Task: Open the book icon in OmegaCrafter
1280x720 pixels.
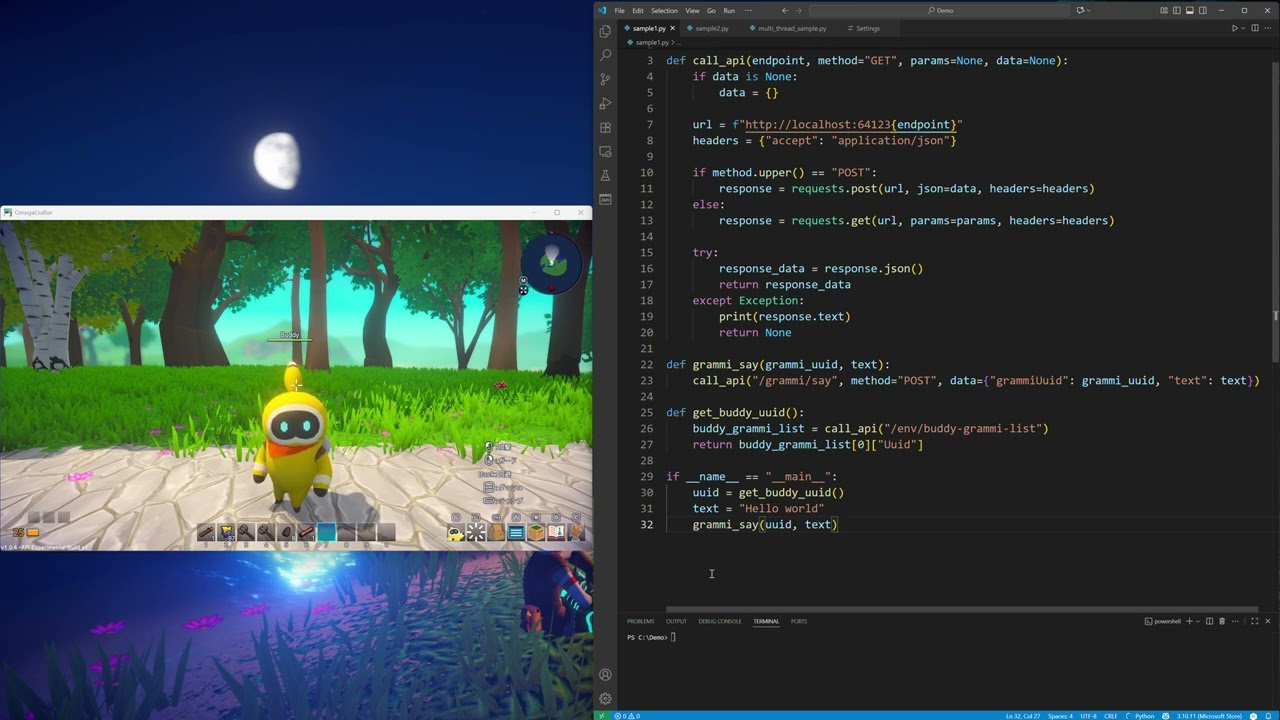Action: [x=556, y=533]
